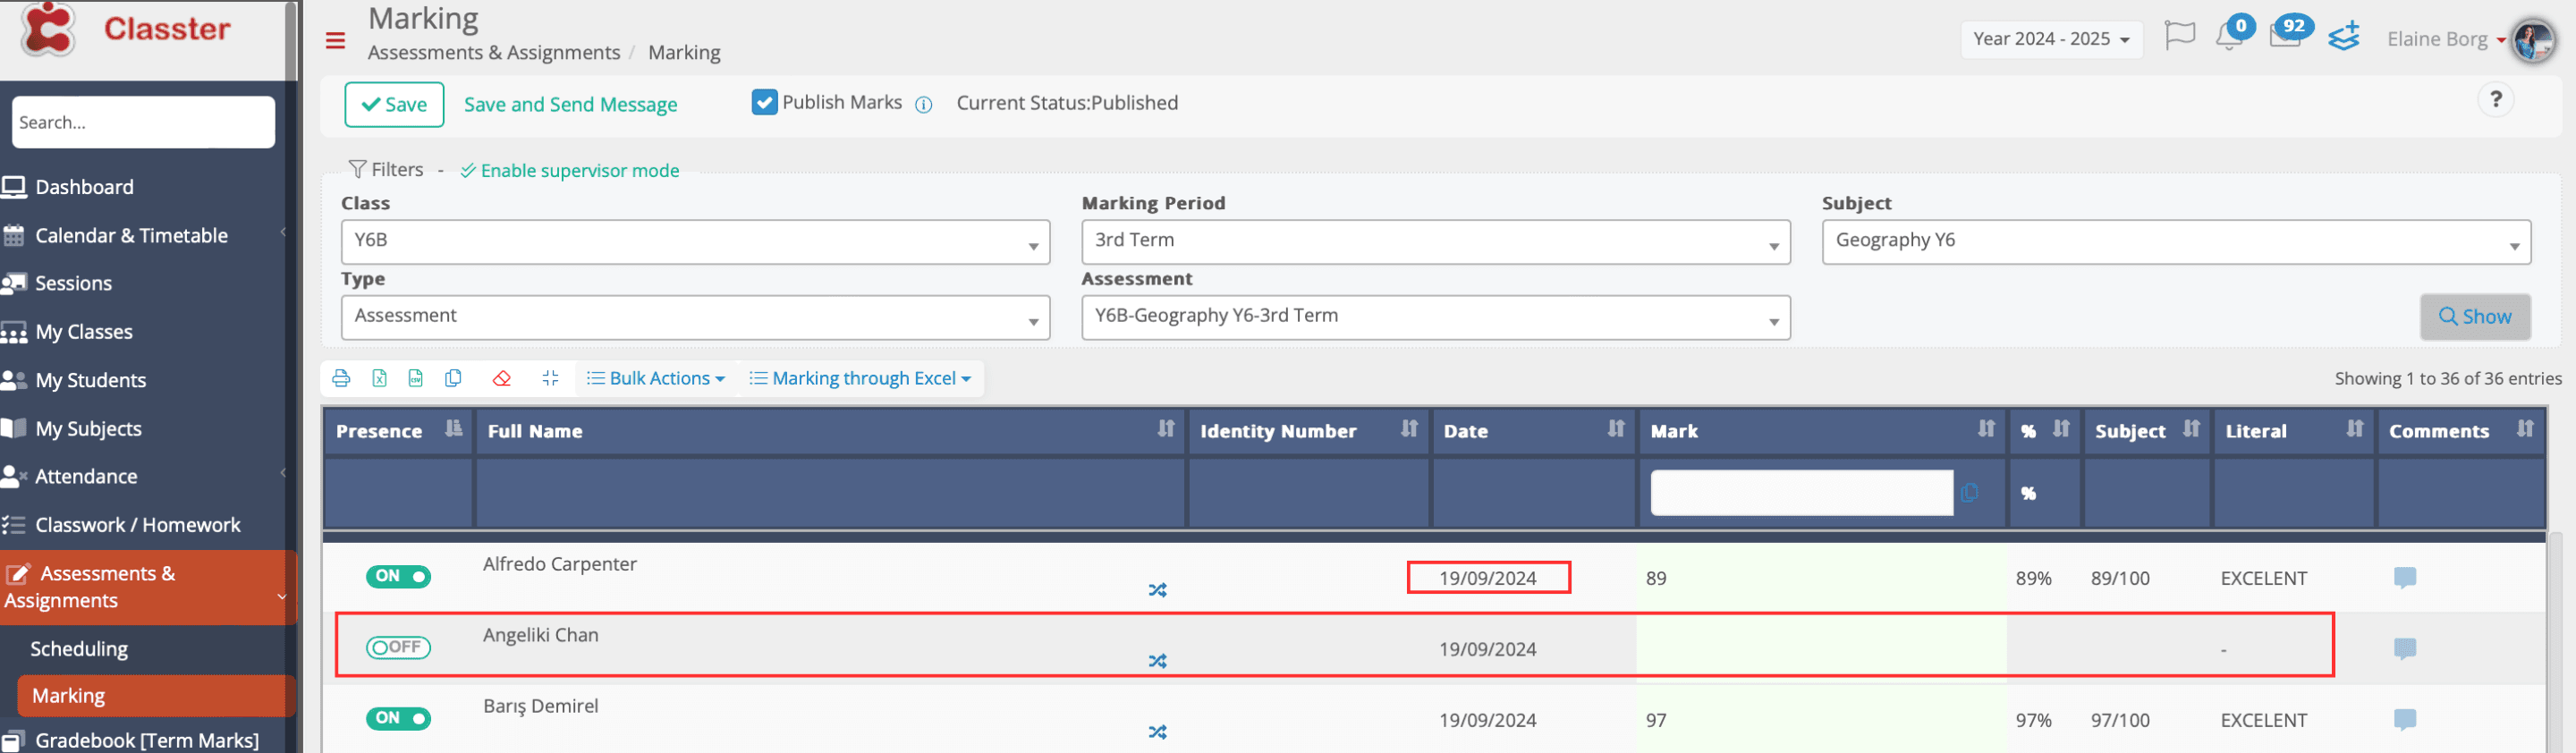Click Assessments & Assignments breadcrumb link

click(494, 52)
